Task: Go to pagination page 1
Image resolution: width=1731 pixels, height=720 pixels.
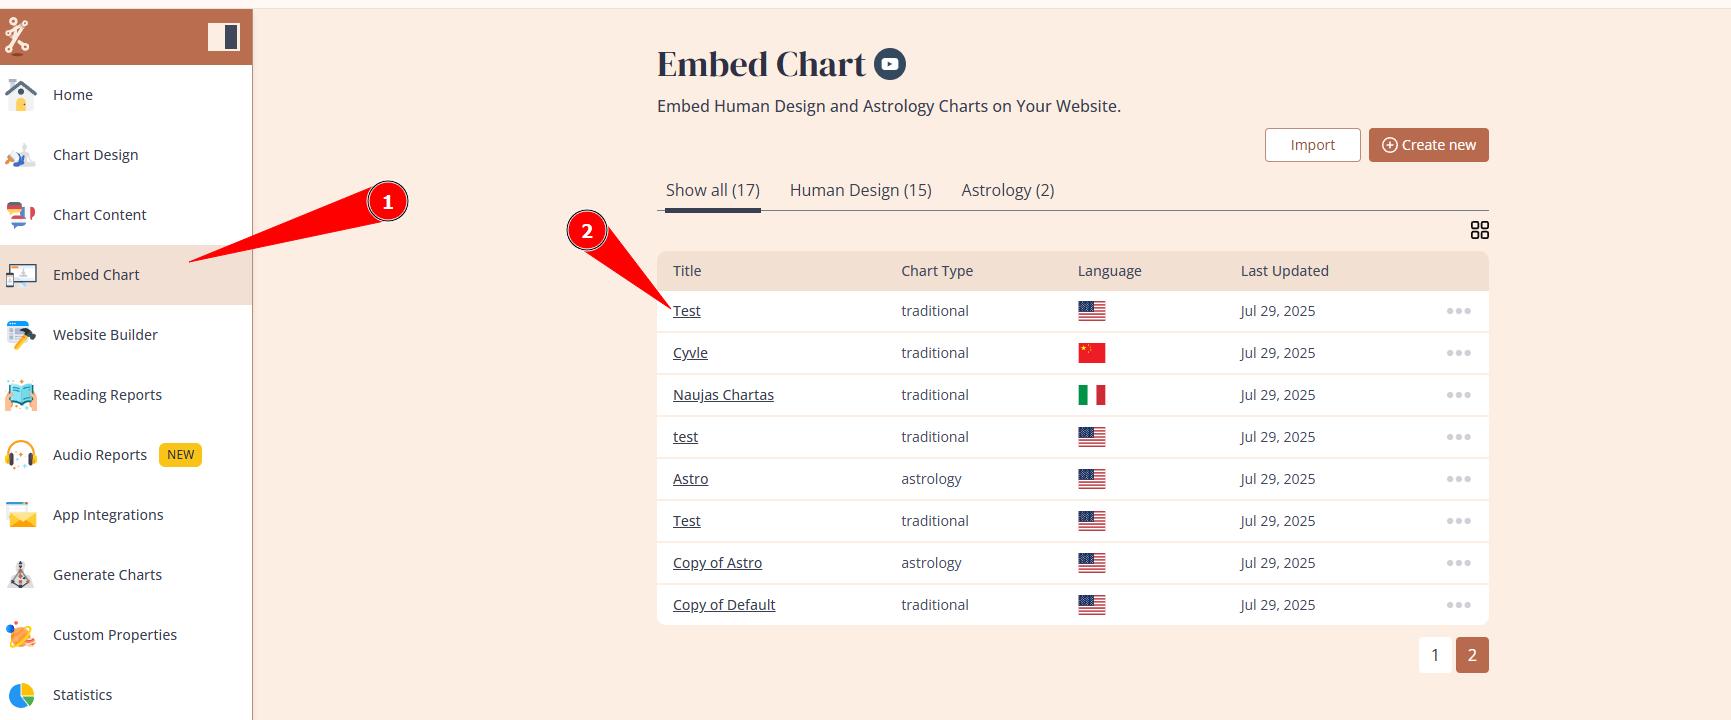Action: tap(1435, 655)
